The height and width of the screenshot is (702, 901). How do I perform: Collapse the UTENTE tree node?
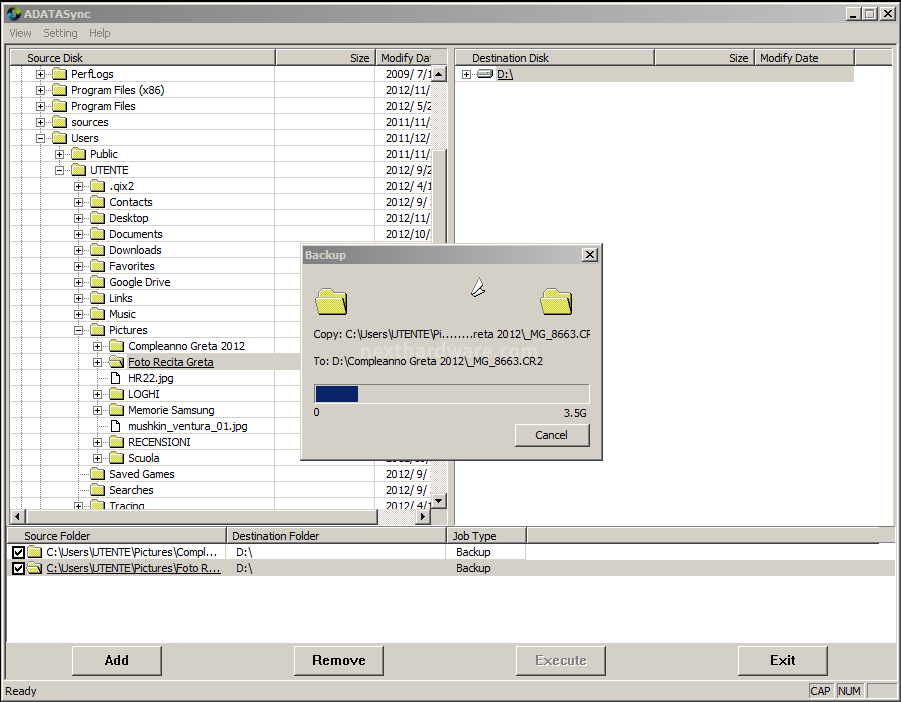(59, 171)
